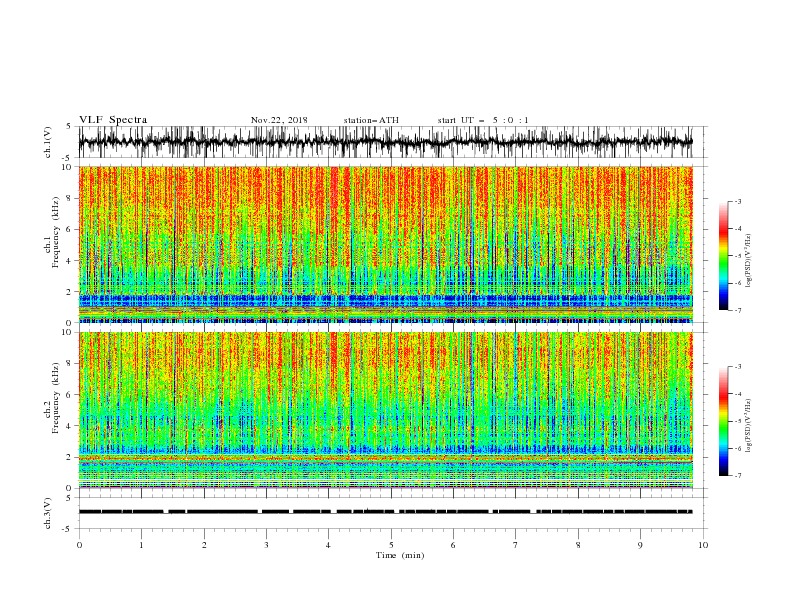Click the ch.3 black signal trace
This screenshot has height=612, width=792.
(386, 512)
